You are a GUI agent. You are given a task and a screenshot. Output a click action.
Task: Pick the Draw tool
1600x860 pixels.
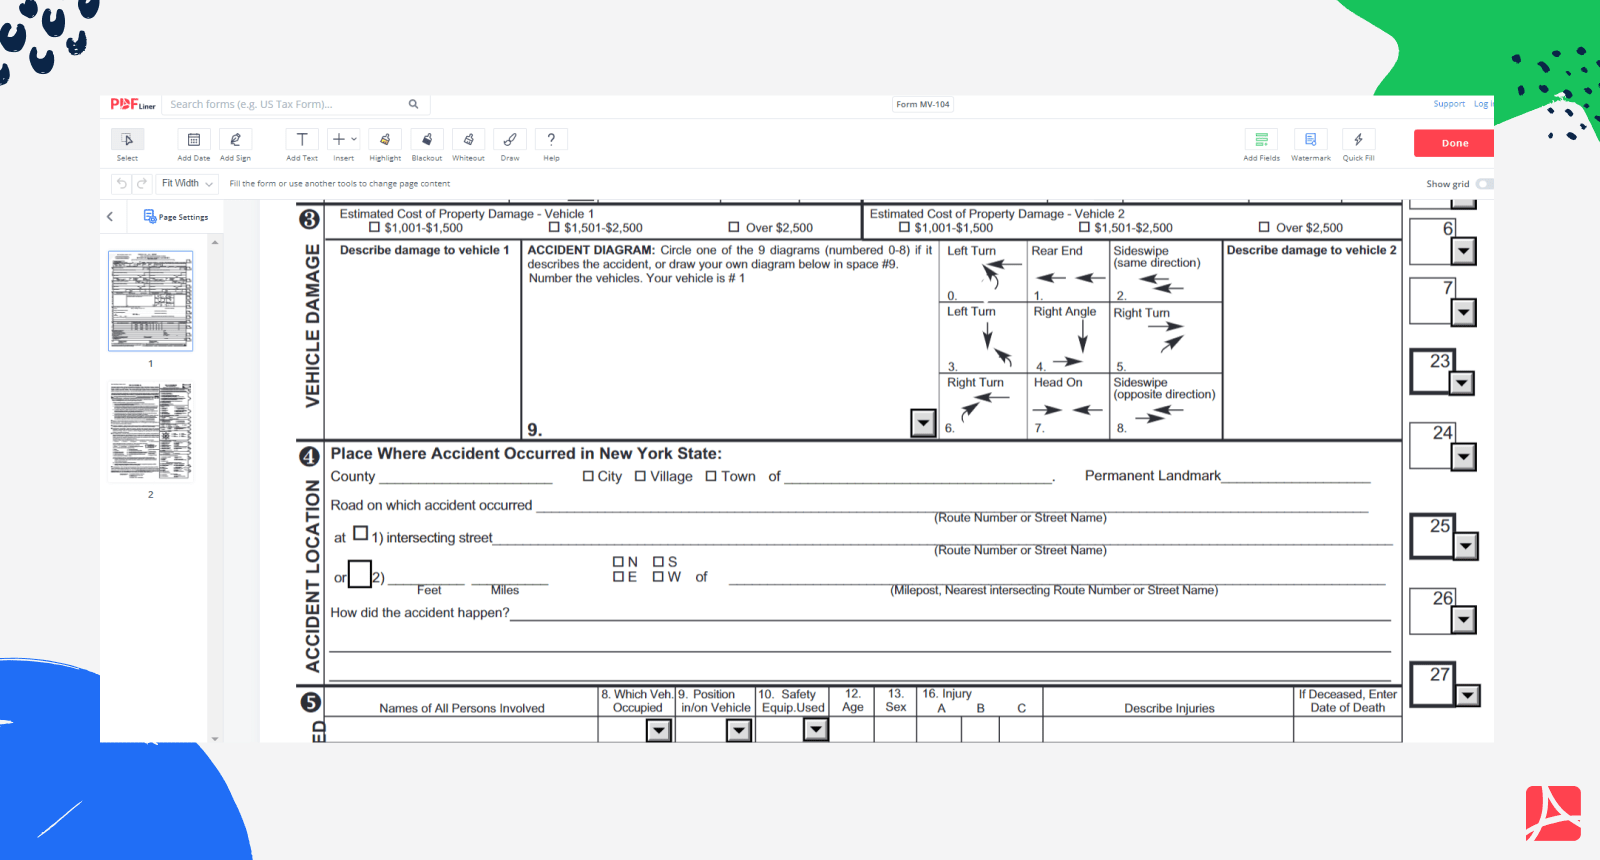pyautogui.click(x=510, y=140)
